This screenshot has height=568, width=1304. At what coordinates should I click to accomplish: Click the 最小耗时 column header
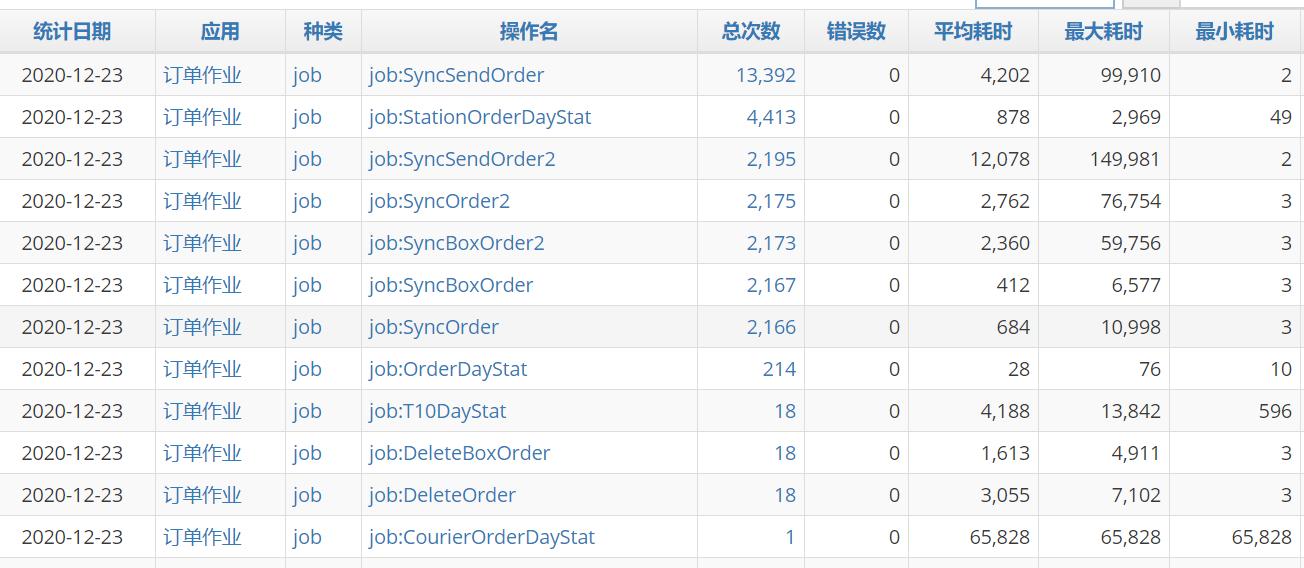click(x=1234, y=32)
